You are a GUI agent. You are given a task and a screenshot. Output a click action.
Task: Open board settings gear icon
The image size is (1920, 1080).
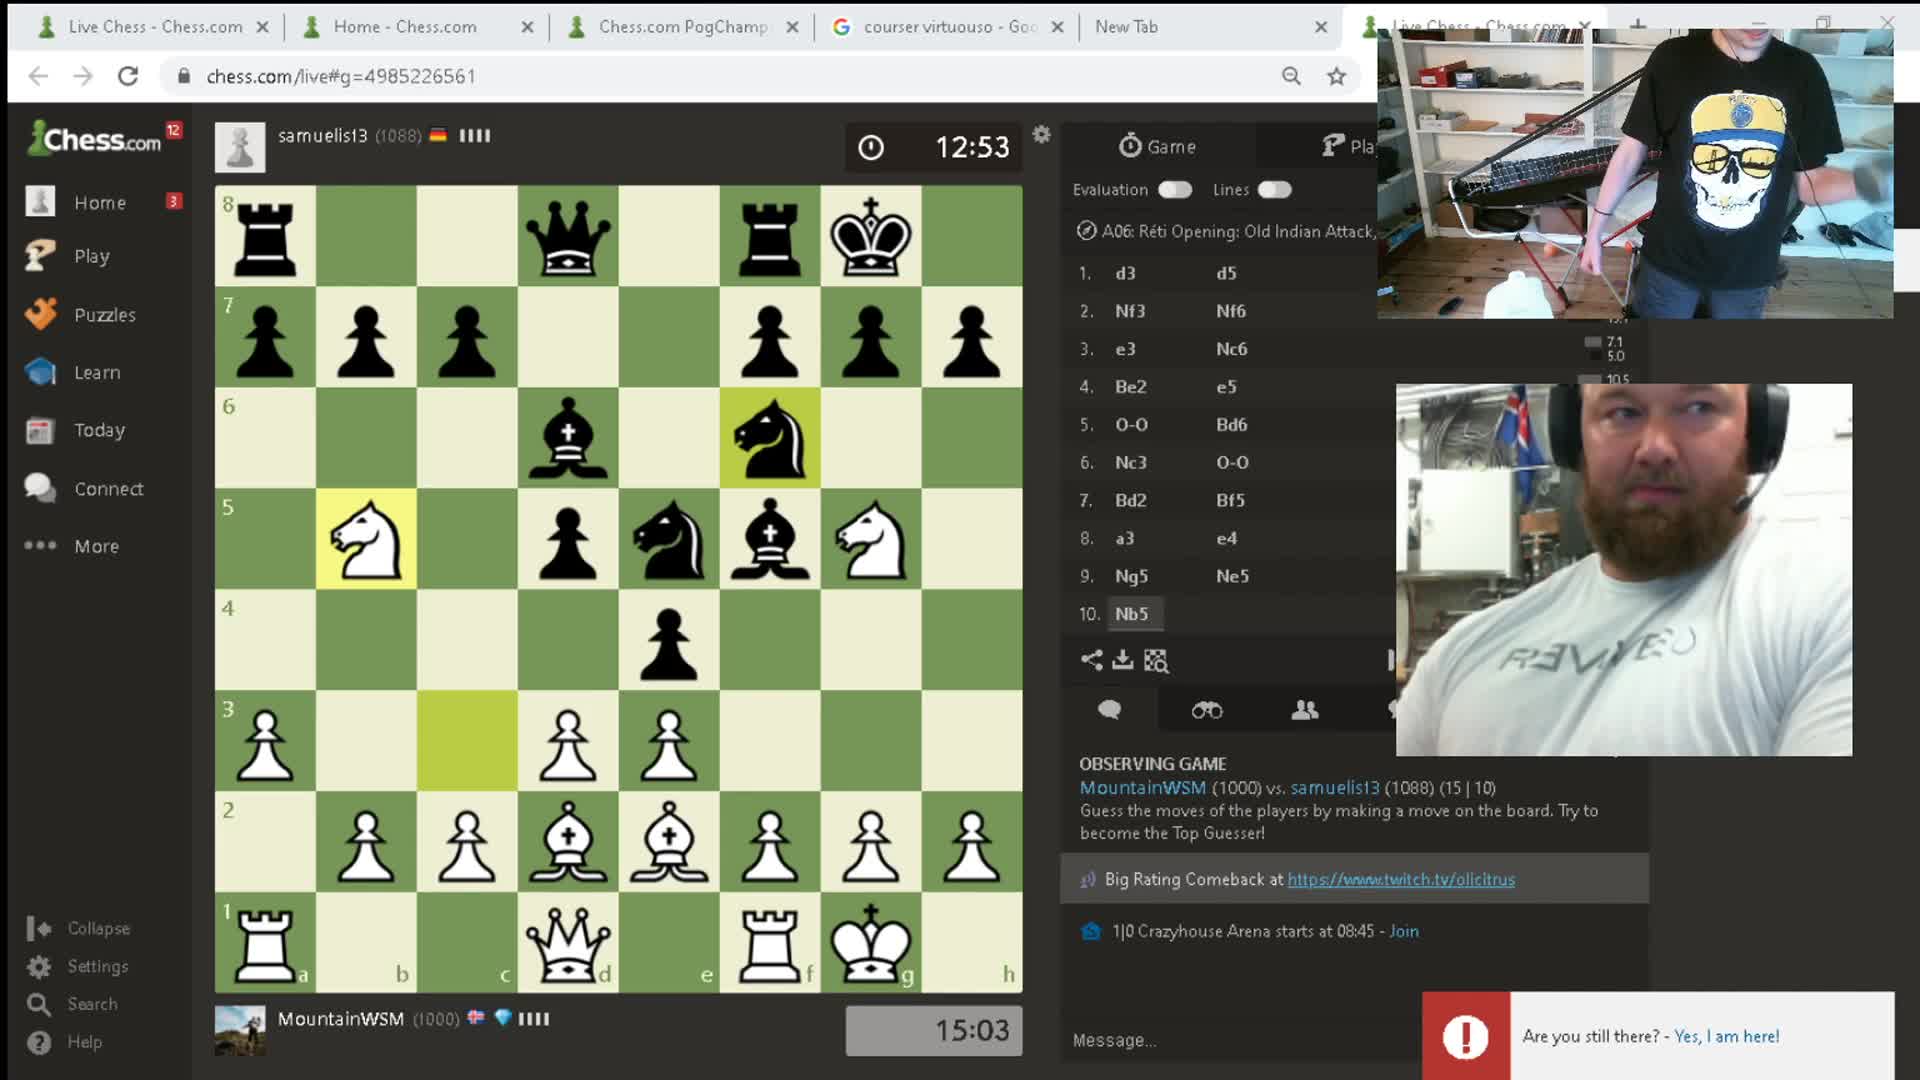pyautogui.click(x=1041, y=134)
